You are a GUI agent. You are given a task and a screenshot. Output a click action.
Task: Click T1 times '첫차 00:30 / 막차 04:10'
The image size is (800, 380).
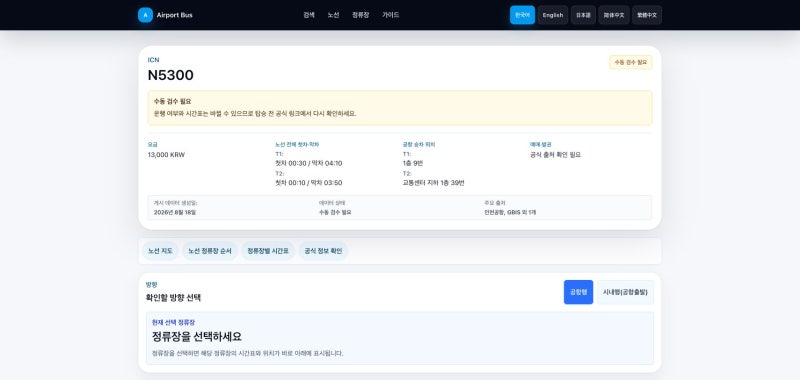[309, 163]
